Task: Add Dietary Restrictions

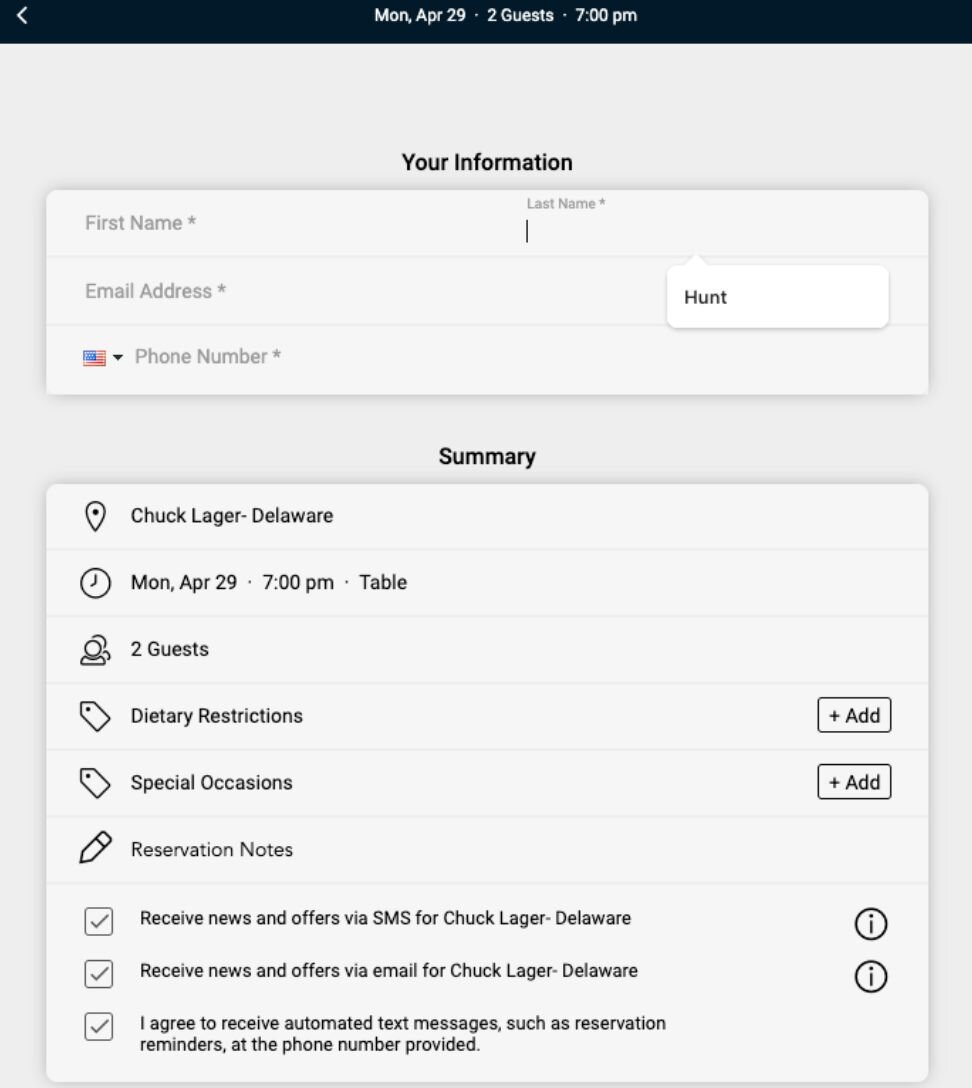Action: pos(854,716)
